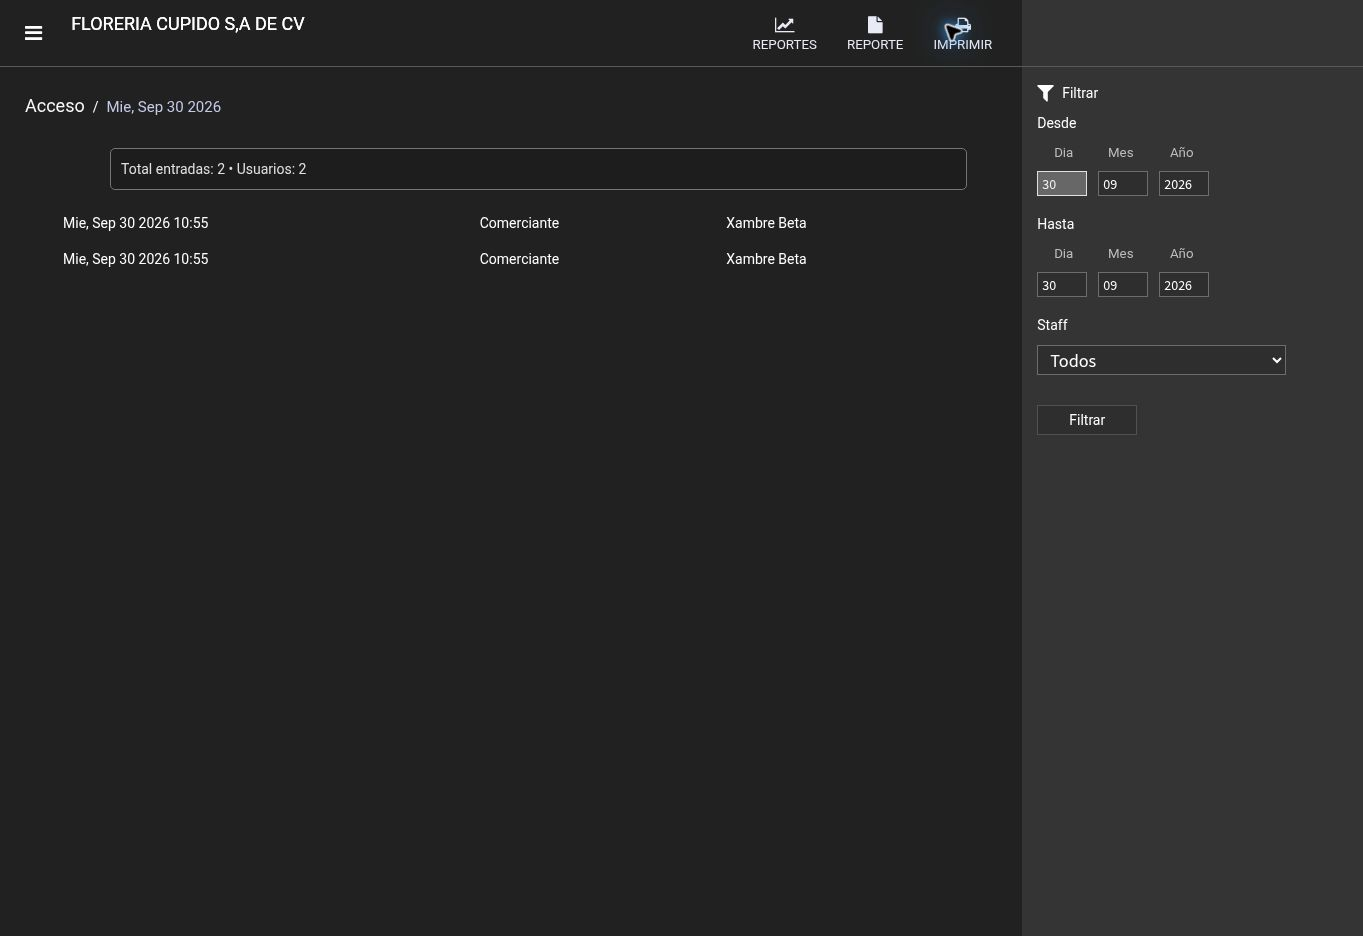1363x936 pixels.
Task: Click the Filtrar funnel icon
Action: (x=1046, y=93)
